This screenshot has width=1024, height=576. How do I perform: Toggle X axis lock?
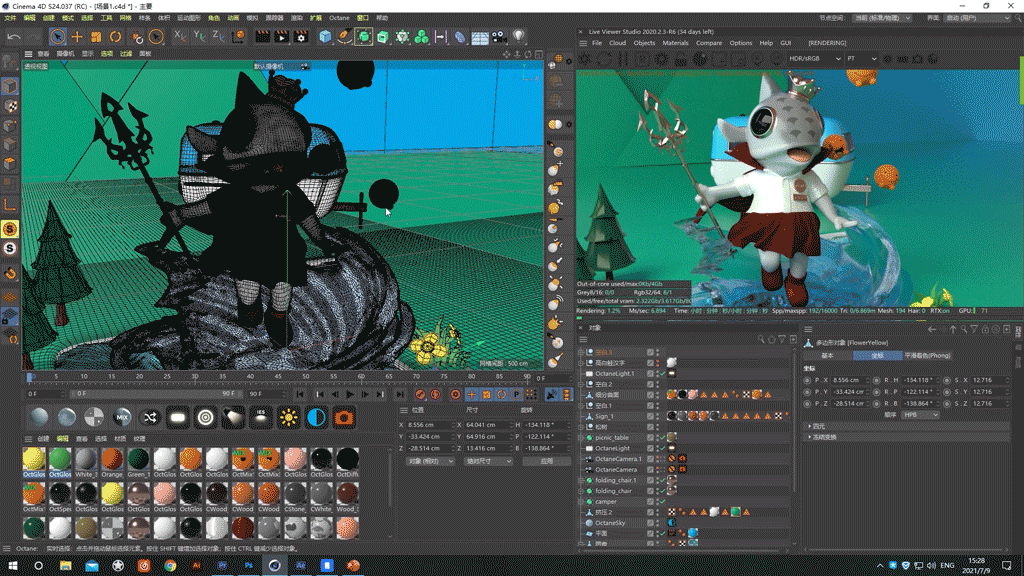coord(180,37)
